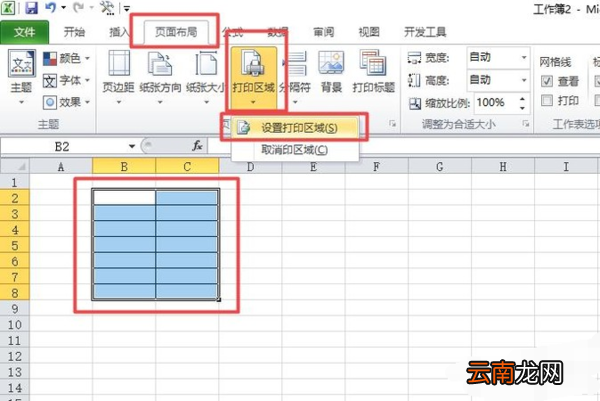Click the Save icon in quick access toolbar

pos(31,8)
